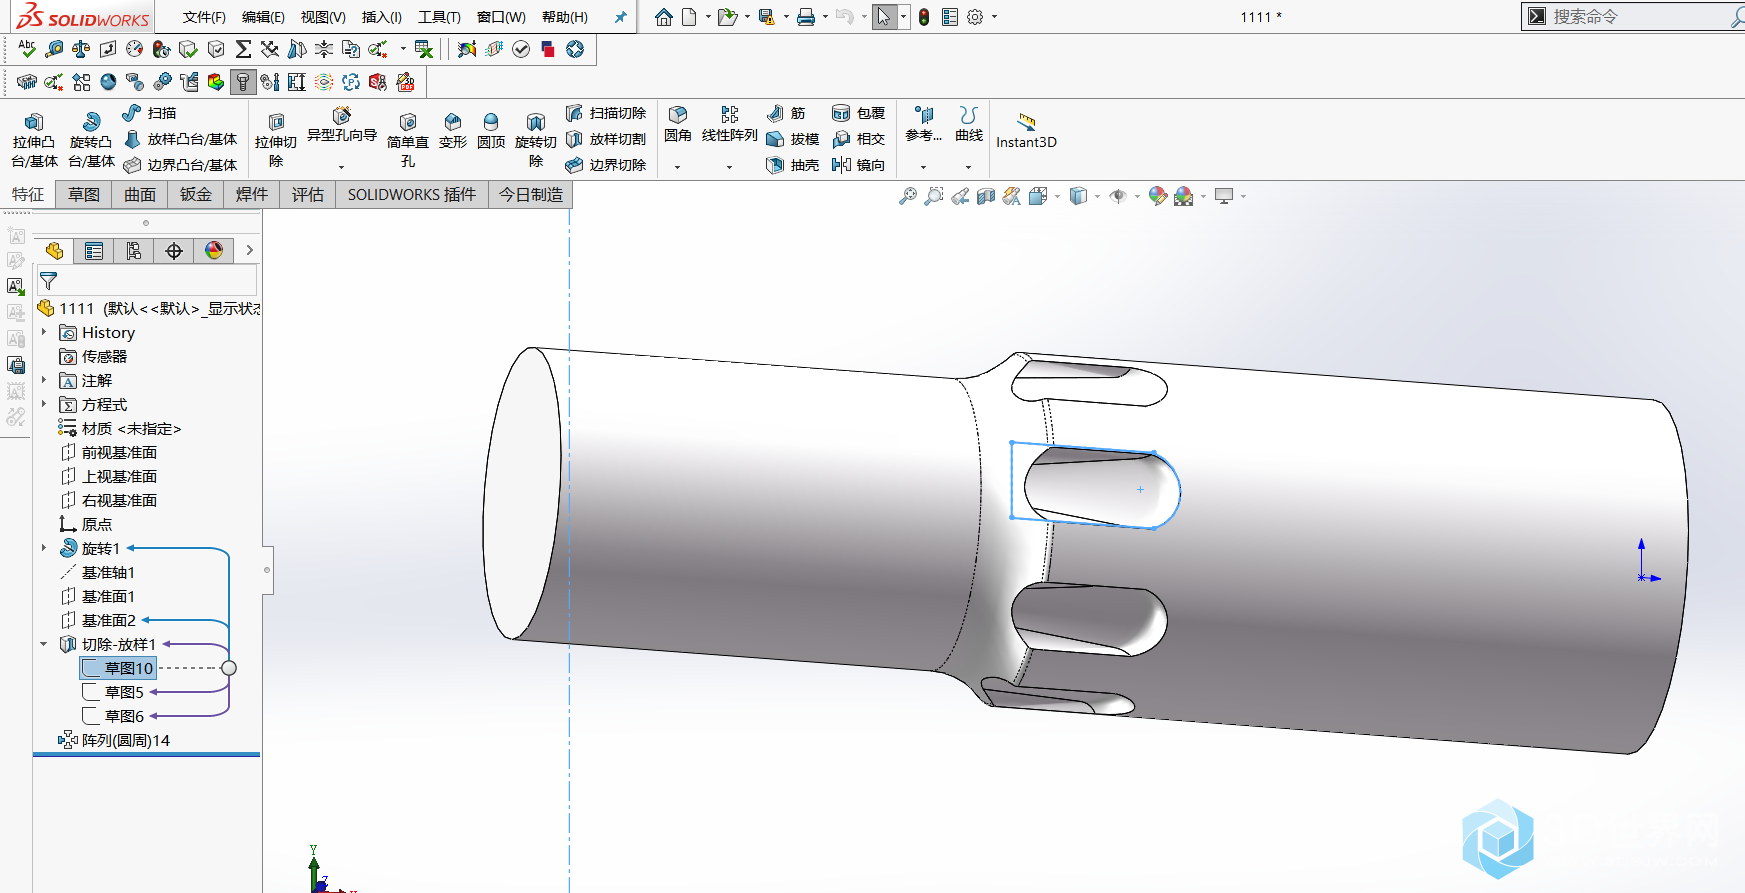Screen dimensions: 1745x893
Task: Open the Edit Appearance color sphere icon
Action: (1158, 196)
